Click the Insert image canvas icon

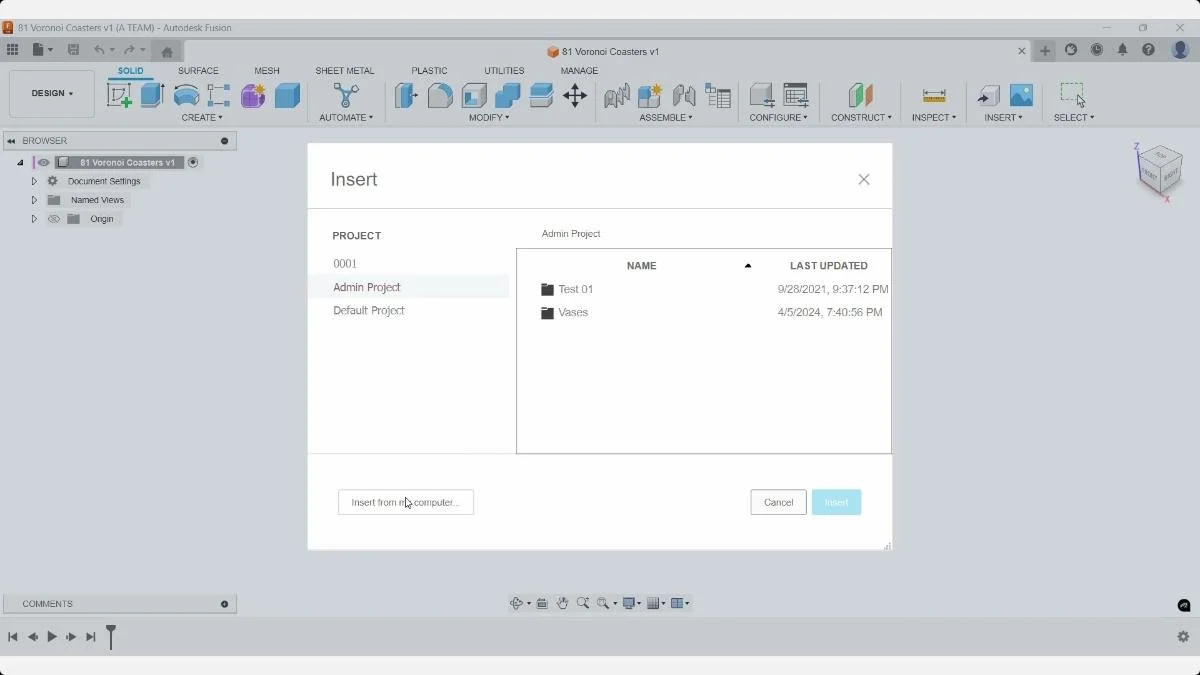(1021, 95)
